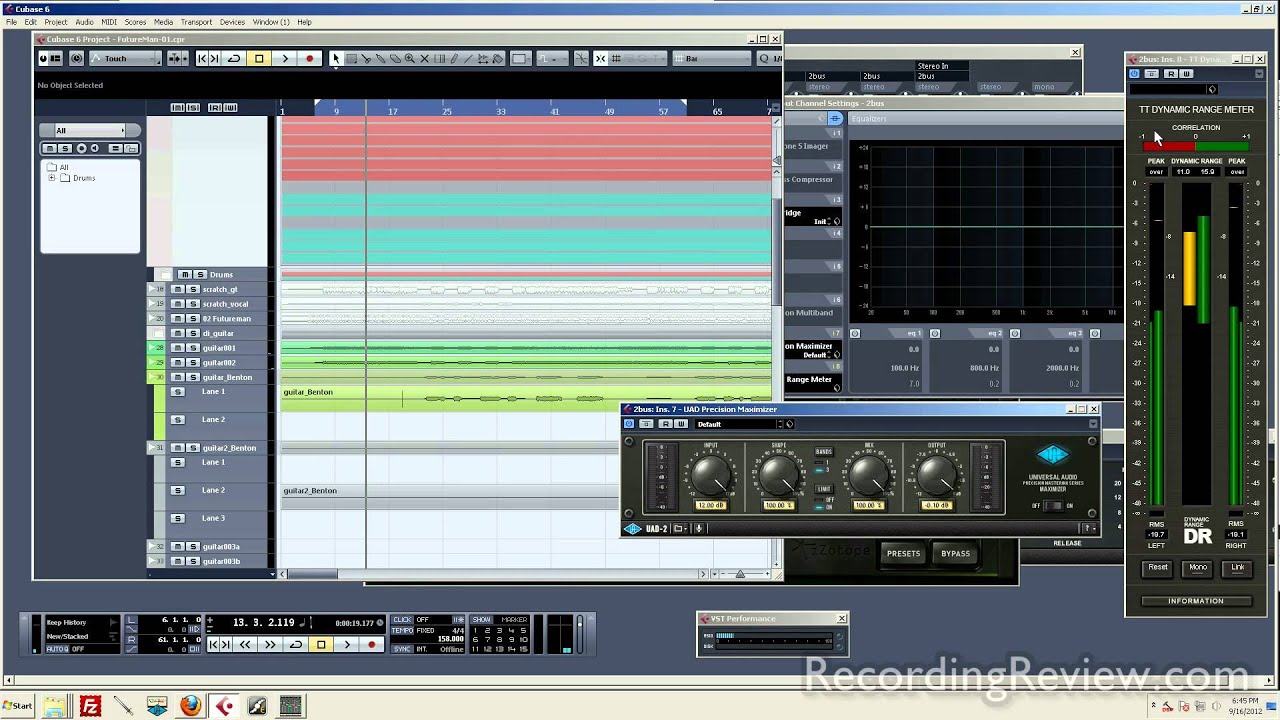Click the 33 bar mark on ruler
The image size is (1280, 720).
(501, 111)
